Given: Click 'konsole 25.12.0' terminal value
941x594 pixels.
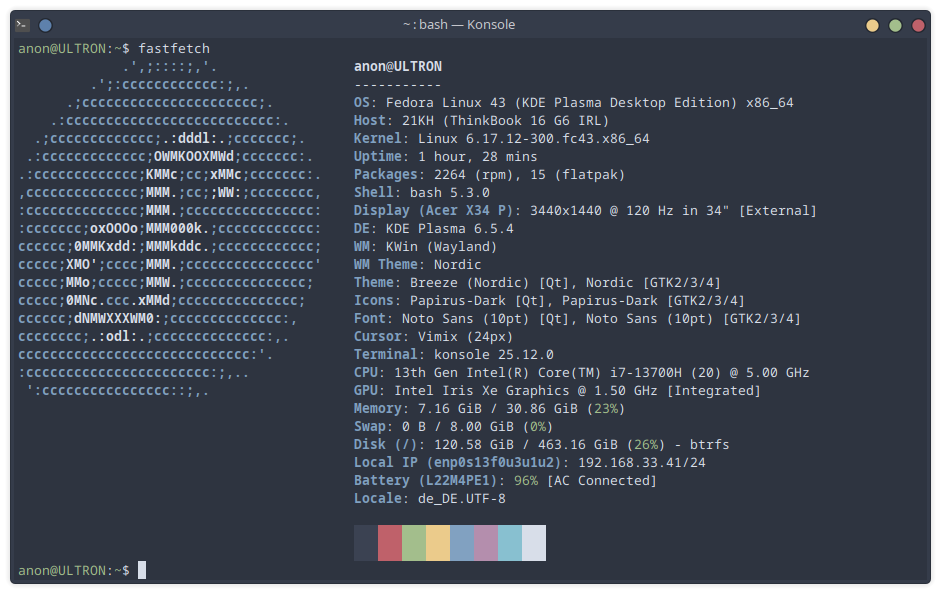Looking at the screenshot, I should [x=494, y=355].
